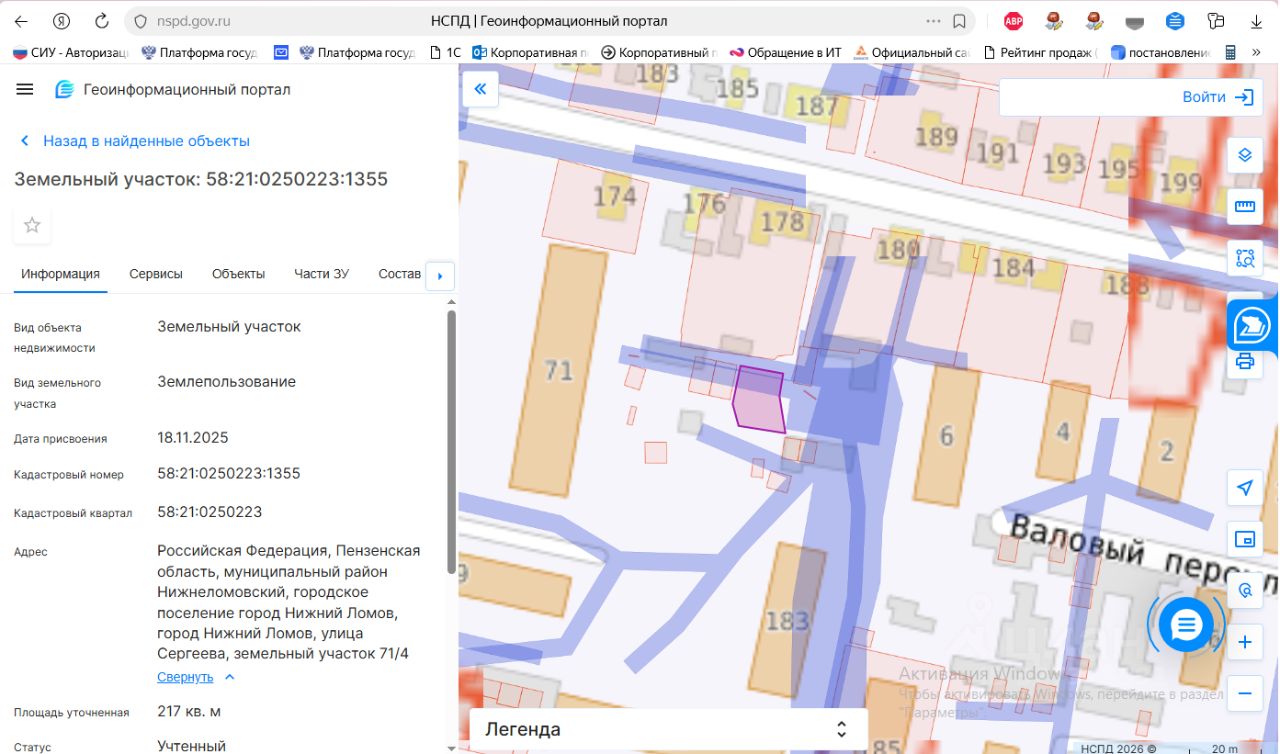Toggle the overview mini-map tool
The image size is (1280, 754).
[1245, 539]
